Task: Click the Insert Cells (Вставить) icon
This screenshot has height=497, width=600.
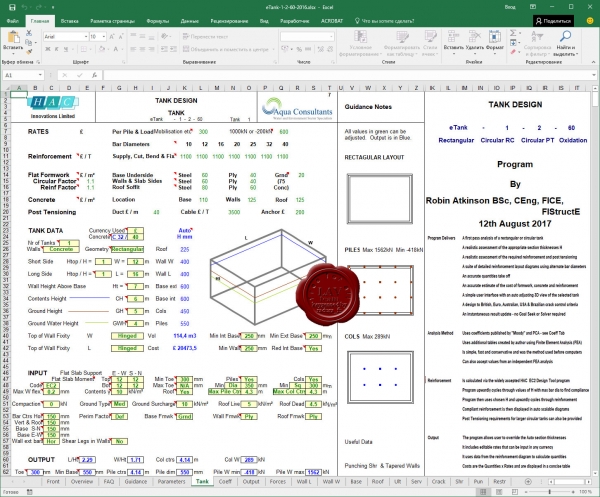Action: [x=453, y=37]
